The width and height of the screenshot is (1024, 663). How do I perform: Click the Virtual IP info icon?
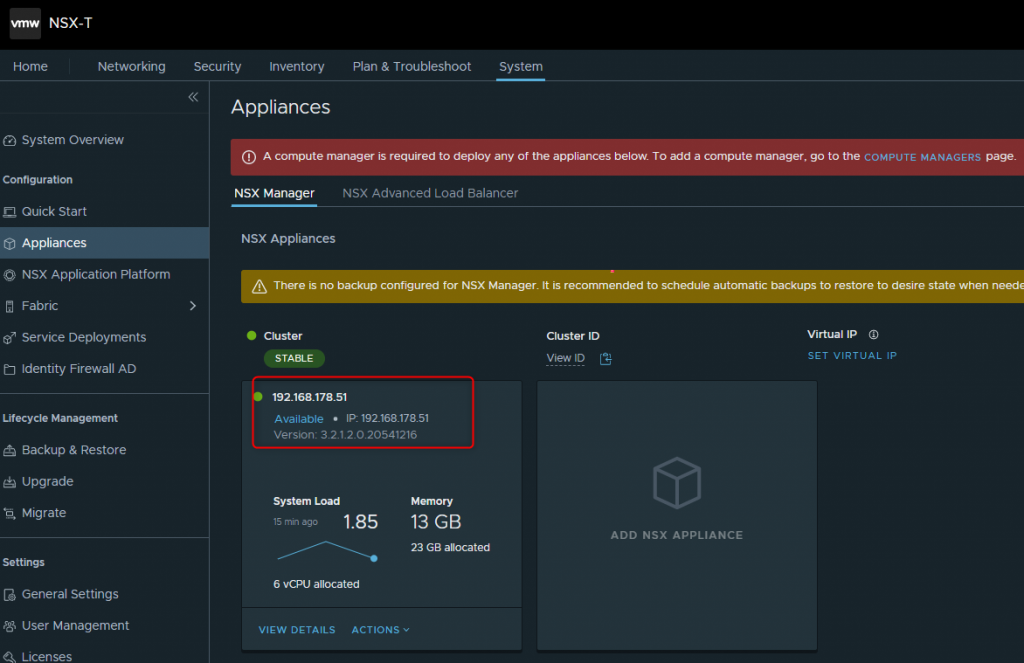873,334
